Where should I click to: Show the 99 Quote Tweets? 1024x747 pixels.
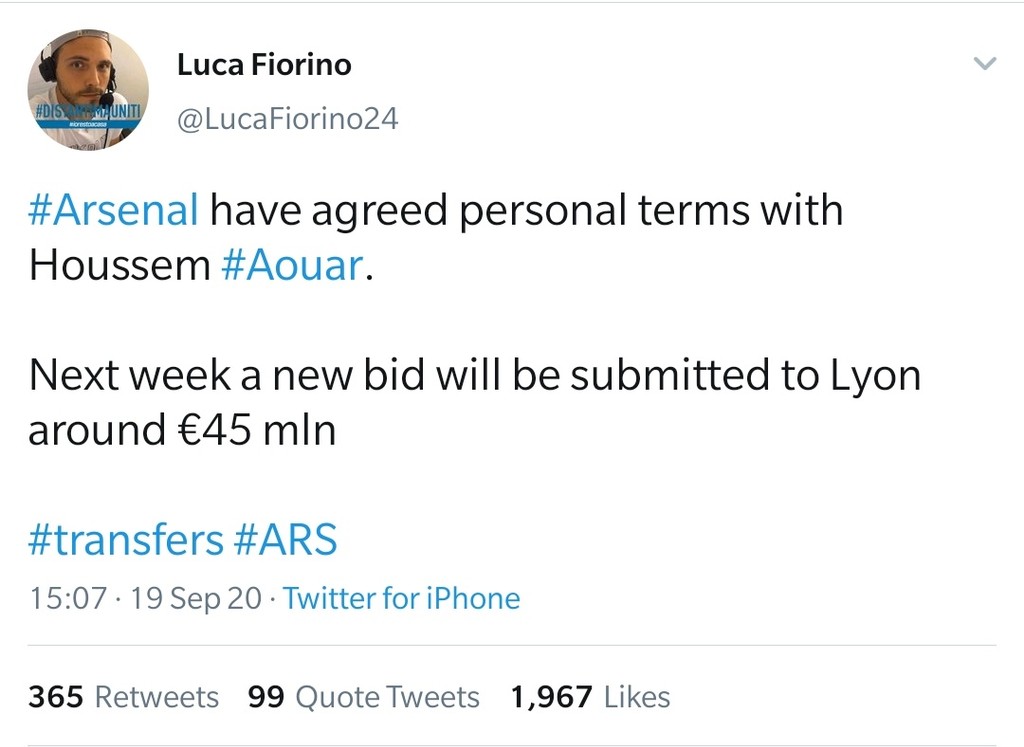(364, 697)
